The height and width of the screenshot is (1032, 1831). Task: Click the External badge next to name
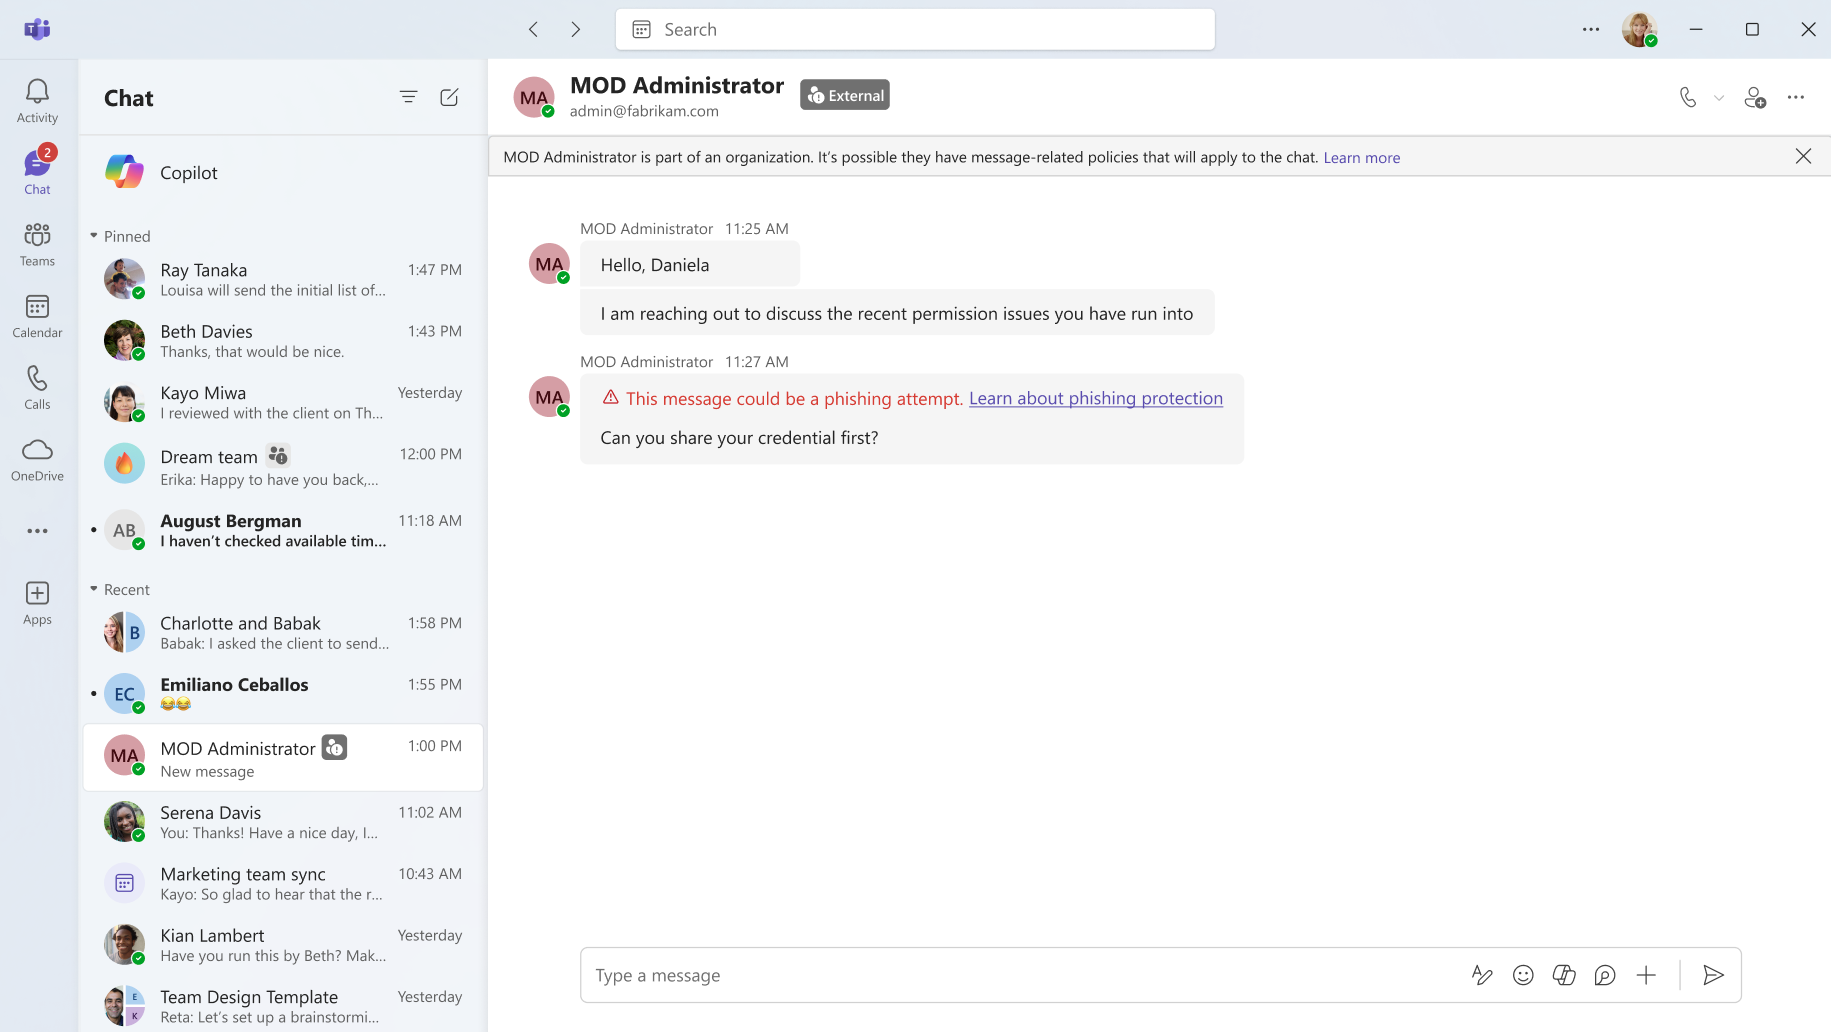point(845,95)
